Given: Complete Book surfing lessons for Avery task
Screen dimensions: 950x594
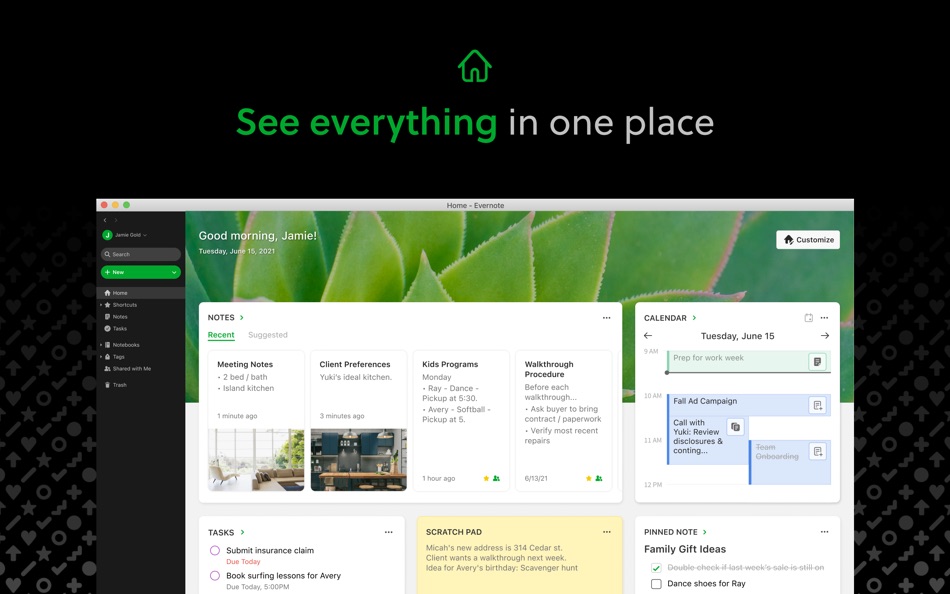Looking at the screenshot, I should [x=214, y=576].
